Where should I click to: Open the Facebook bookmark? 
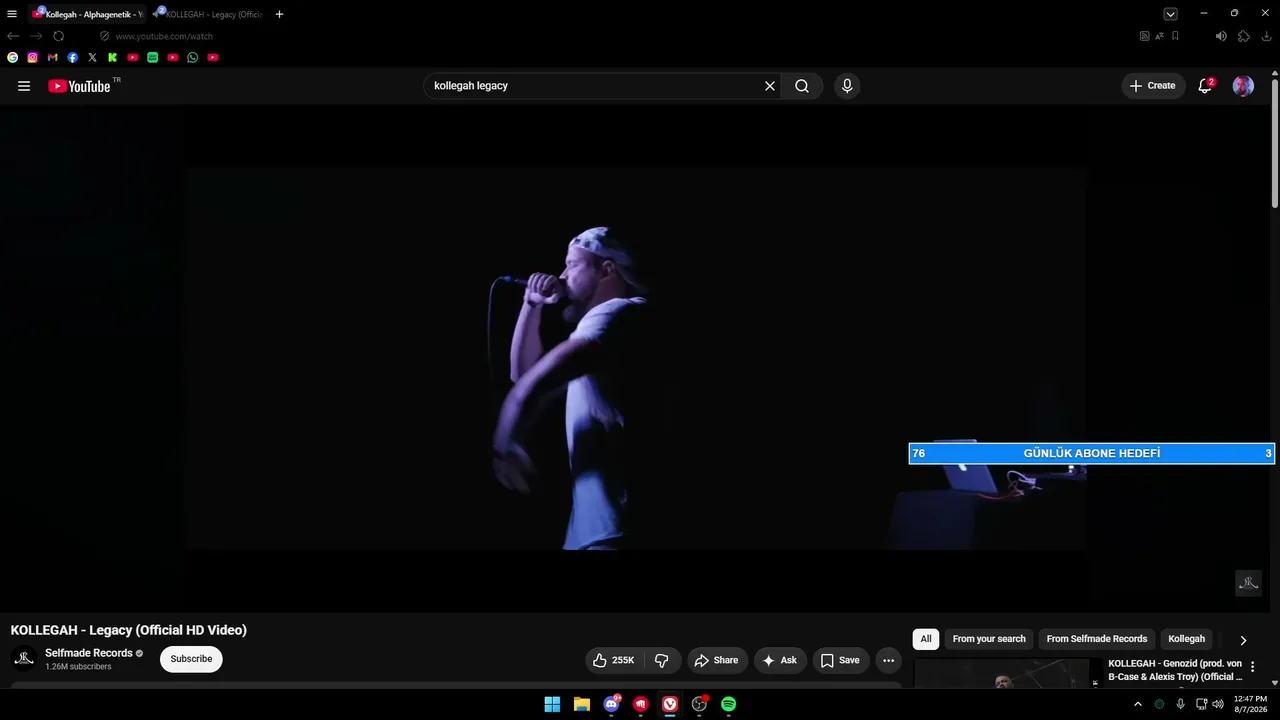tap(73, 58)
